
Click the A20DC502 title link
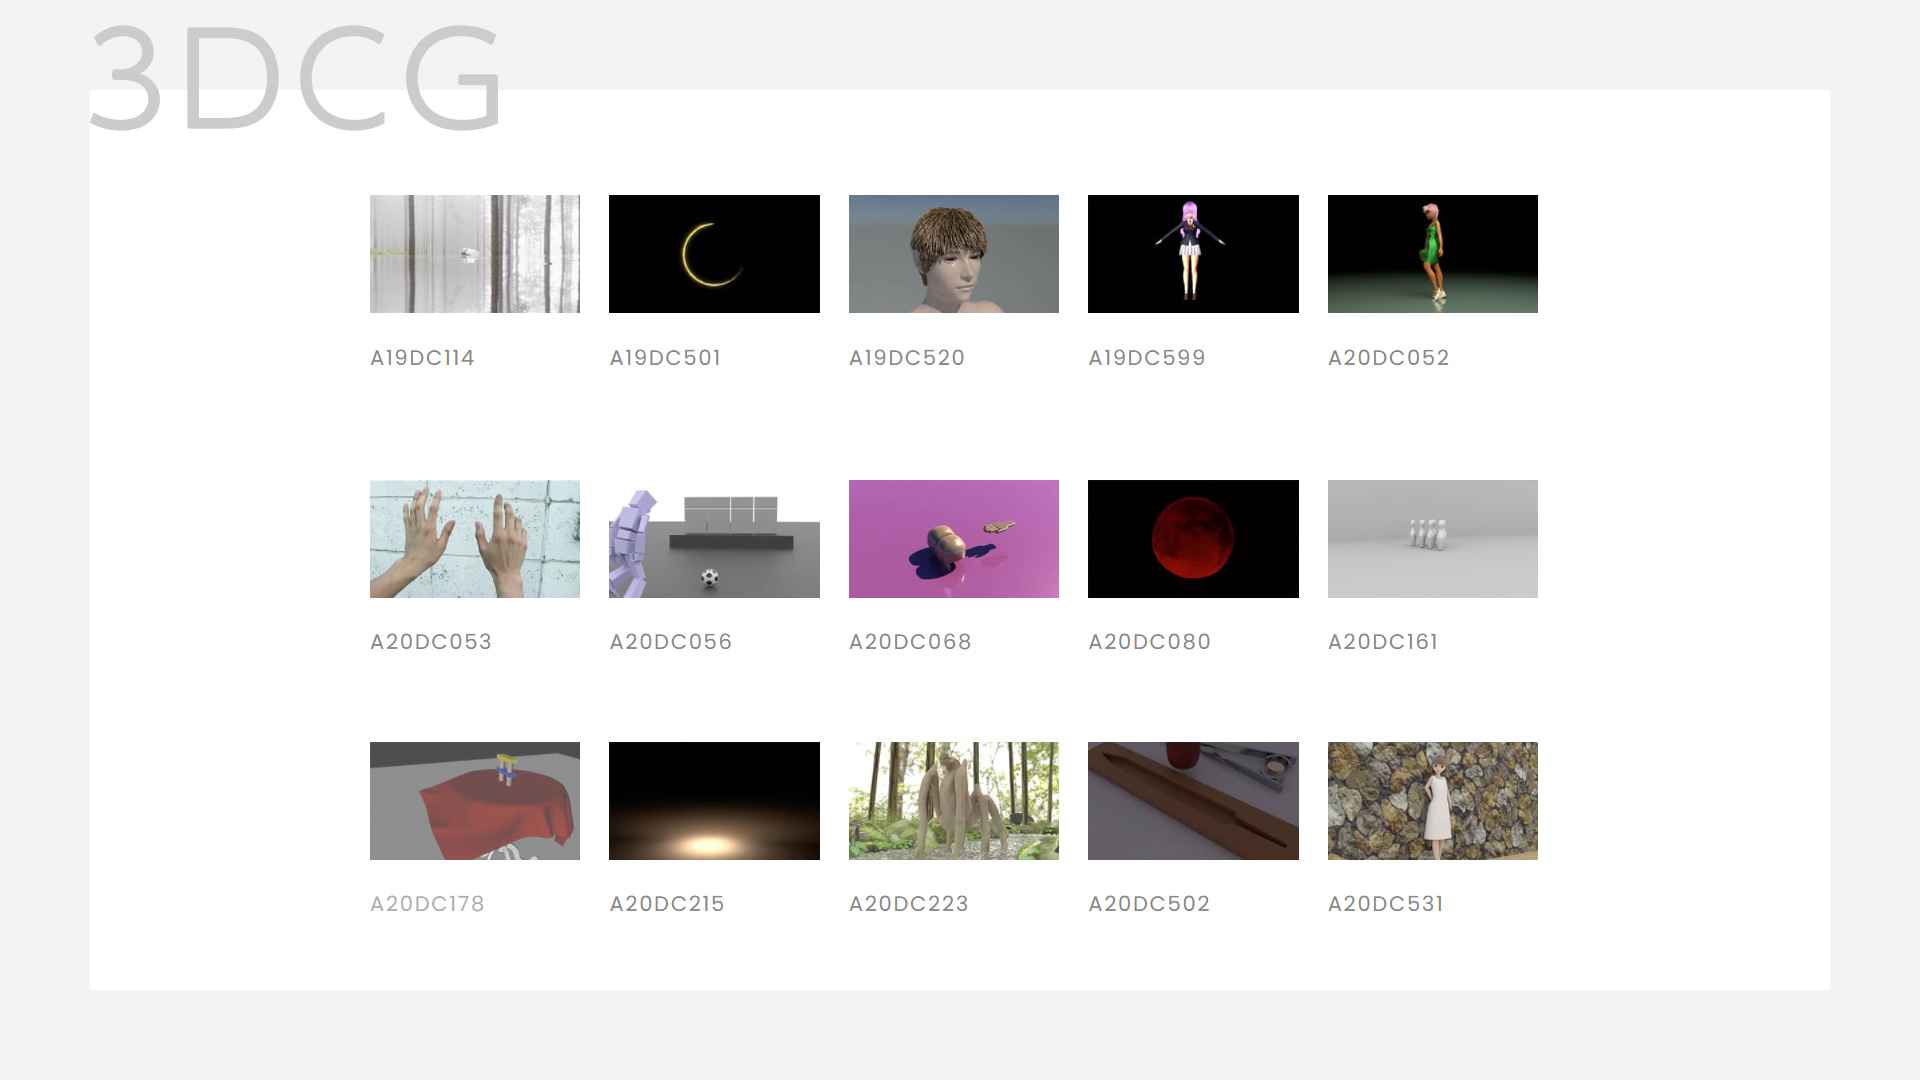pos(1149,904)
